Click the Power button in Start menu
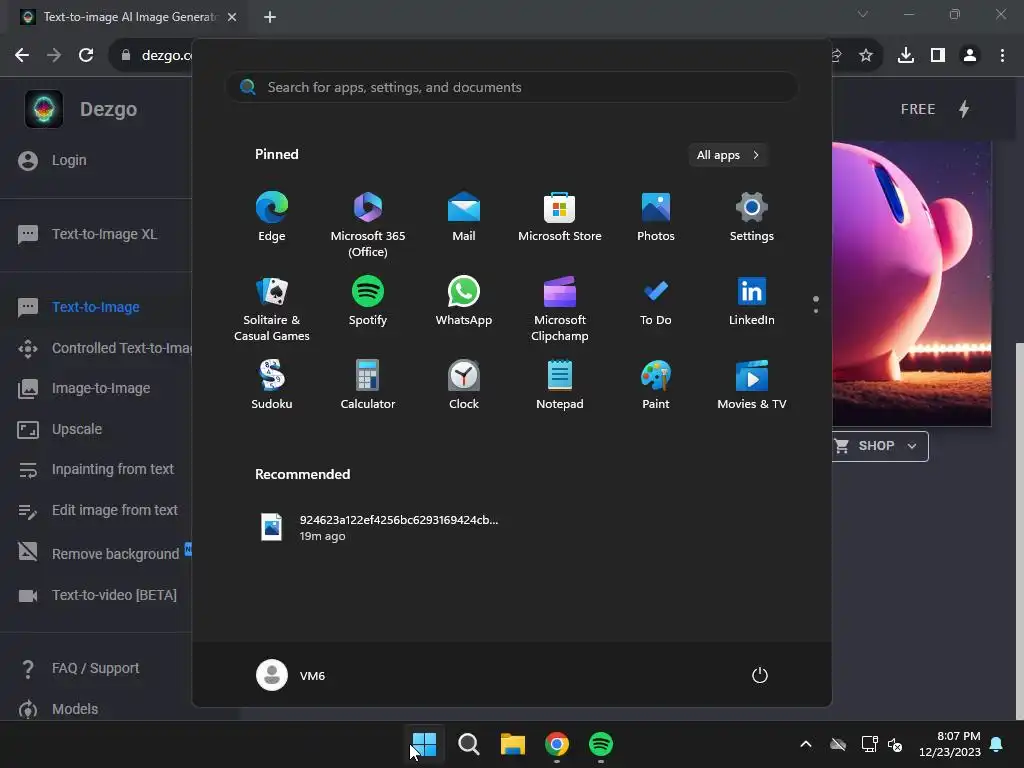 (760, 675)
